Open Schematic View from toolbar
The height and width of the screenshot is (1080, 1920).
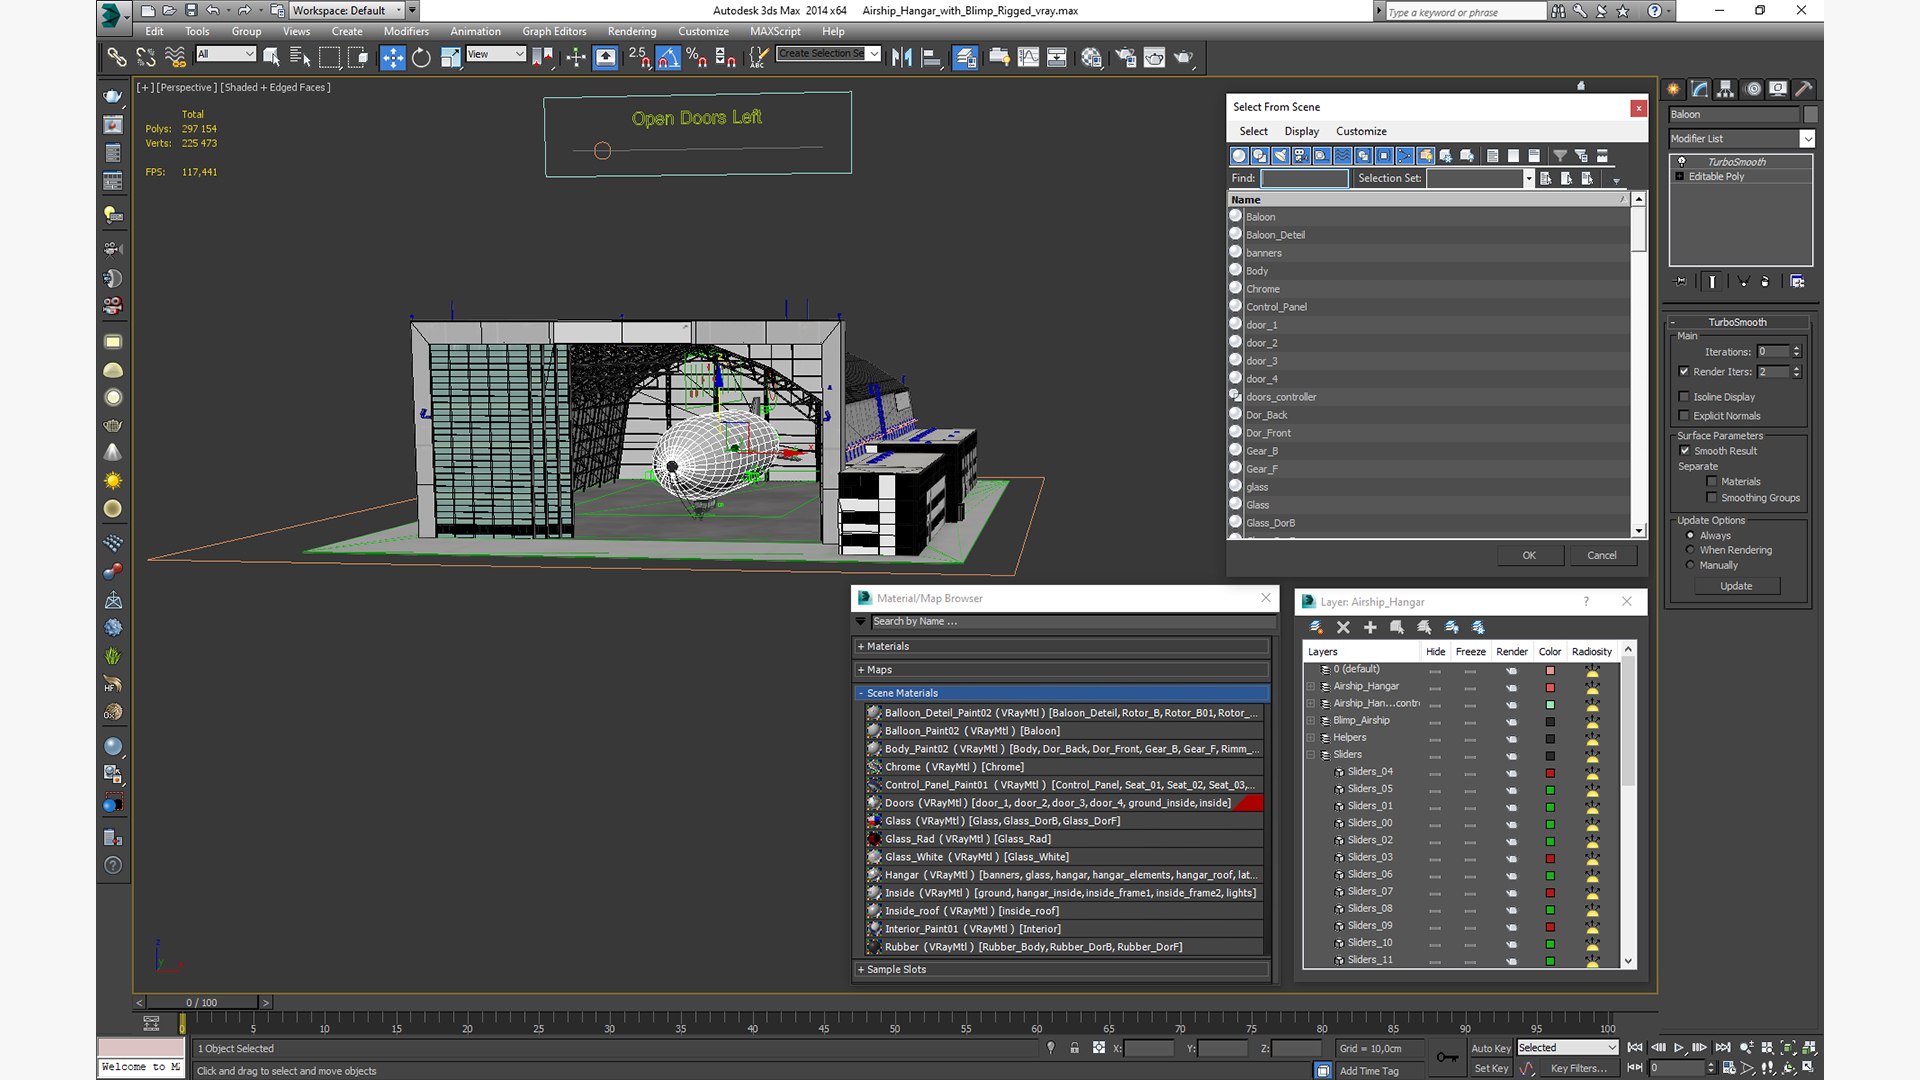coord(1057,57)
